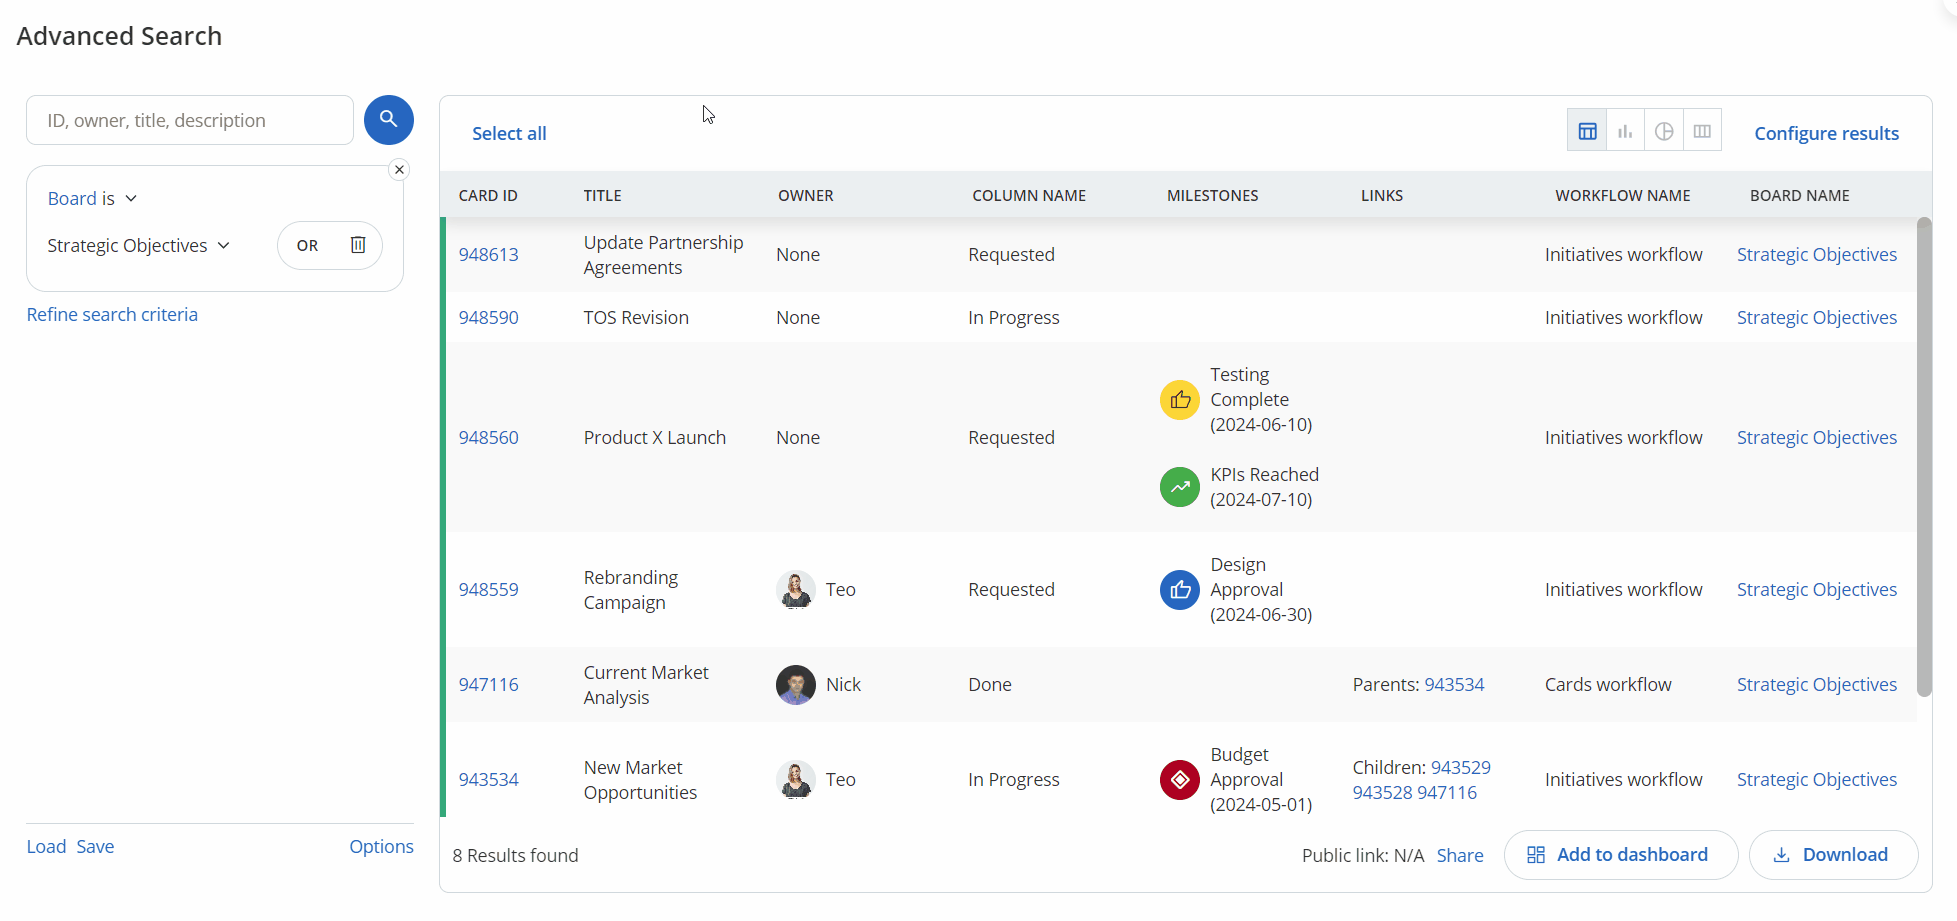1957x921 pixels.
Task: Click the Download button
Action: point(1833,855)
